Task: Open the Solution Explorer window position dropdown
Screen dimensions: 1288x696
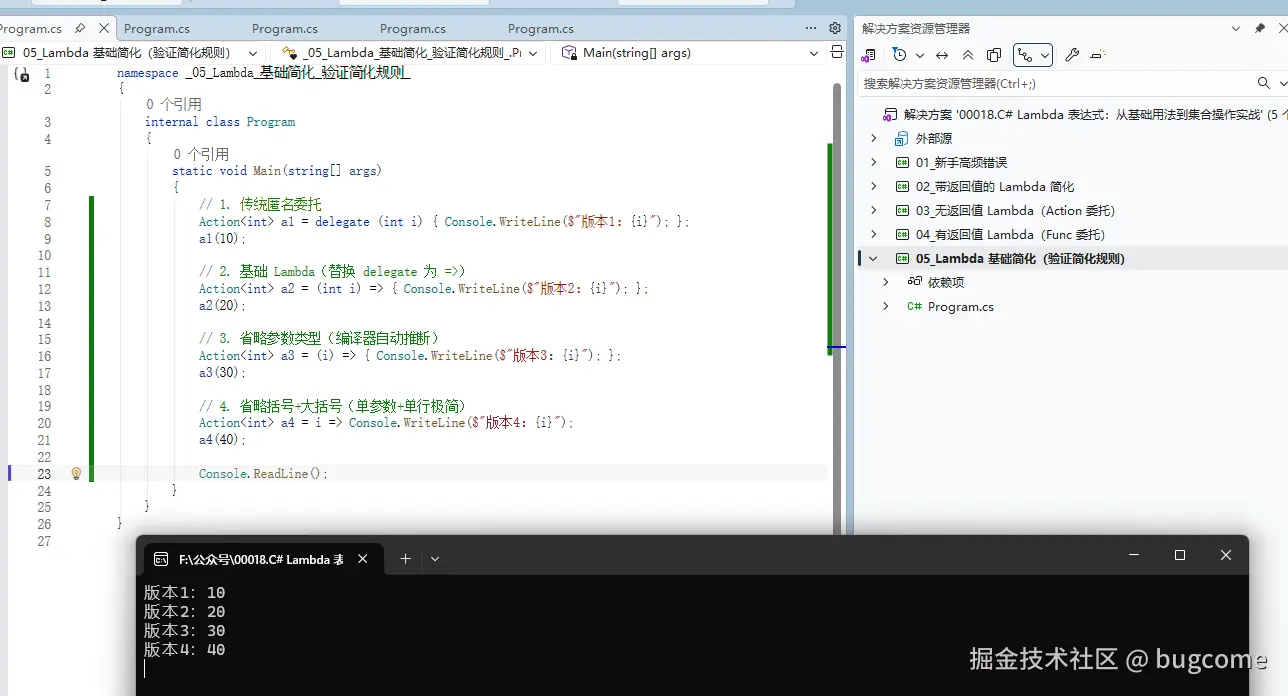Action: click(x=1237, y=28)
